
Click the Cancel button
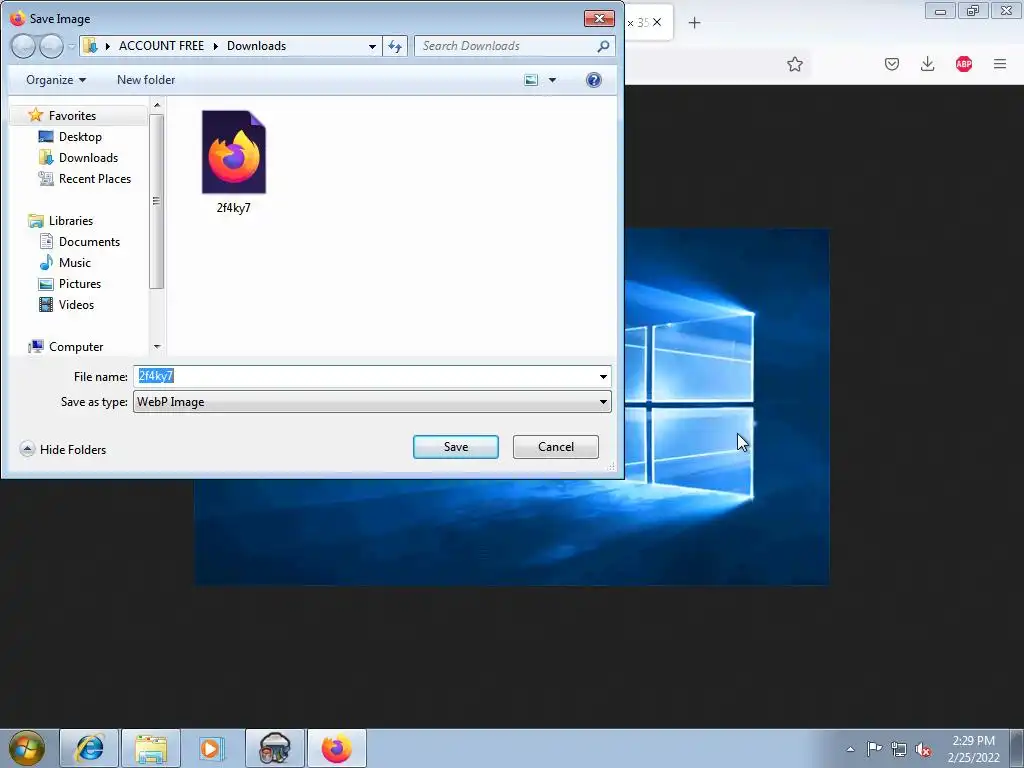click(x=556, y=447)
